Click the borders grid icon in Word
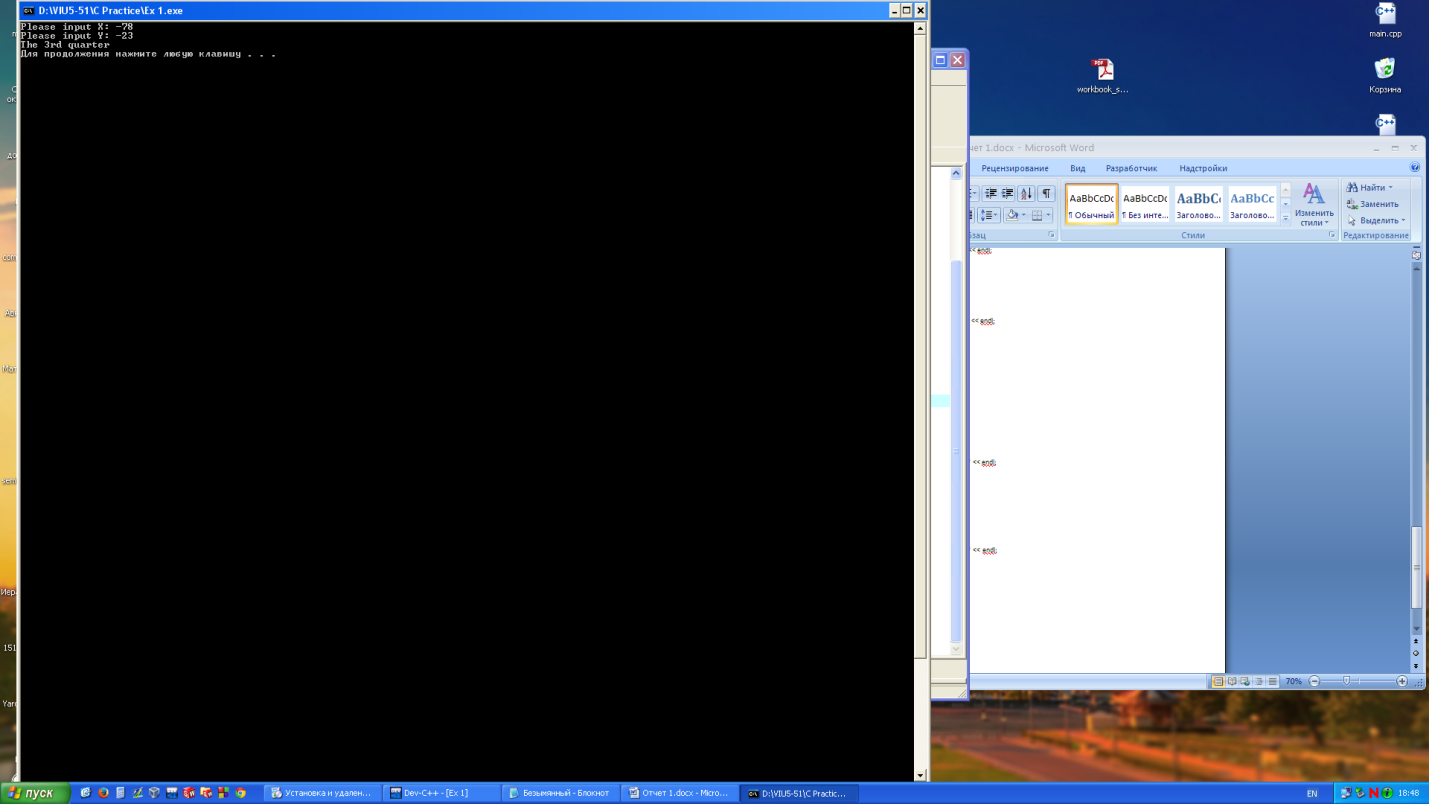 point(1037,215)
